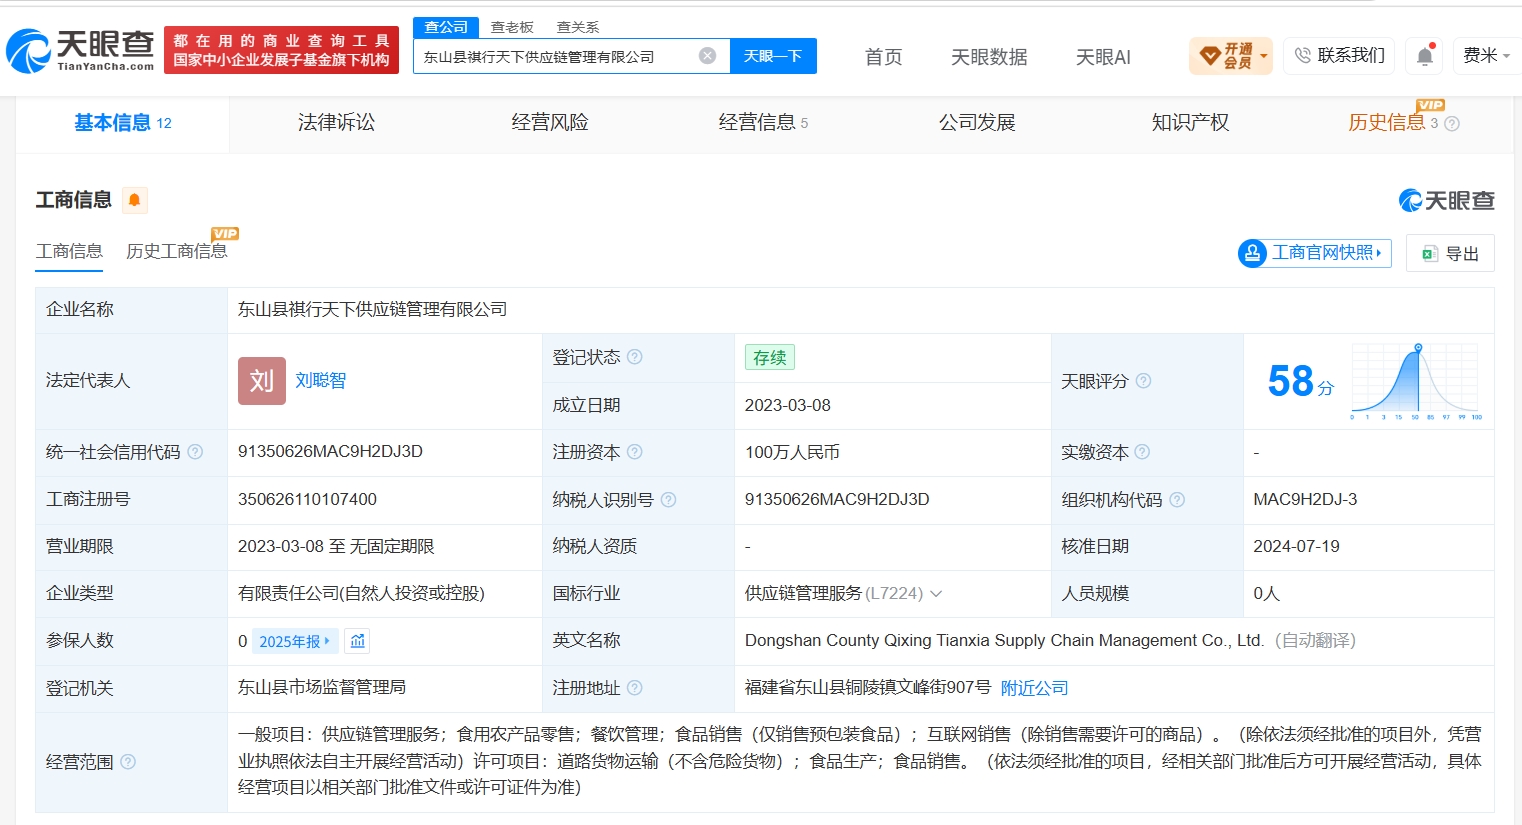Open legal representative link 刘聪智
This screenshot has height=825, width=1522.
point(320,381)
